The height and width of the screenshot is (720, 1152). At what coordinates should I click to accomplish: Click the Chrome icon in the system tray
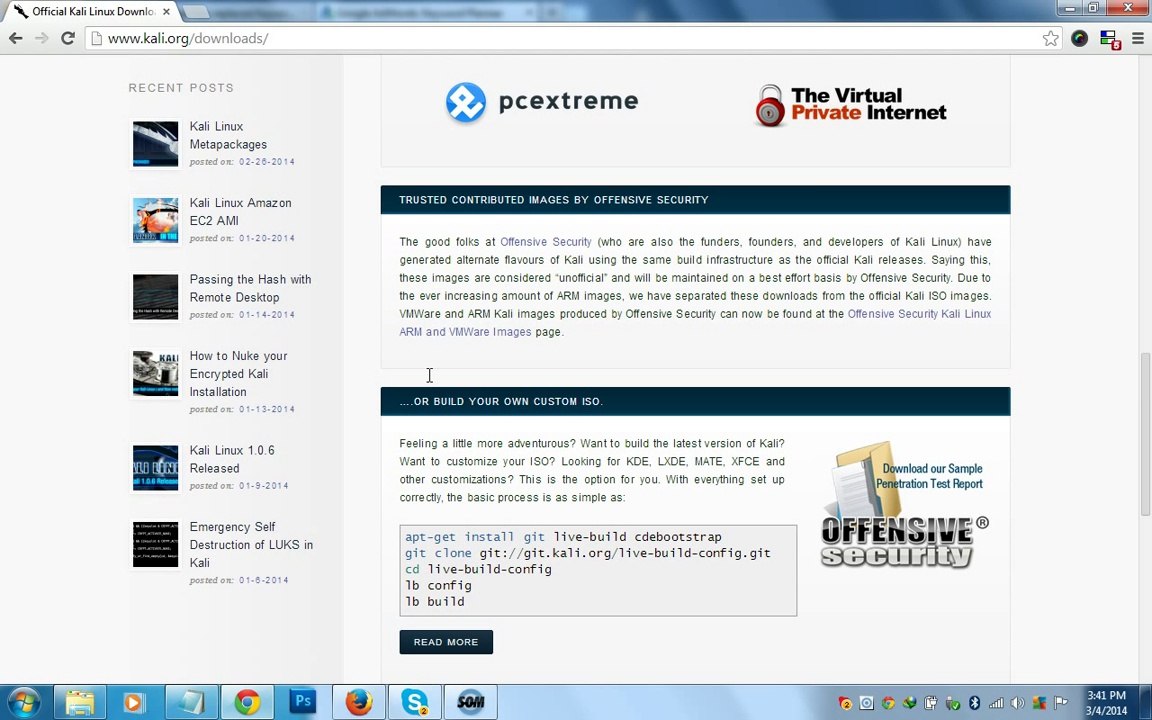[x=888, y=703]
